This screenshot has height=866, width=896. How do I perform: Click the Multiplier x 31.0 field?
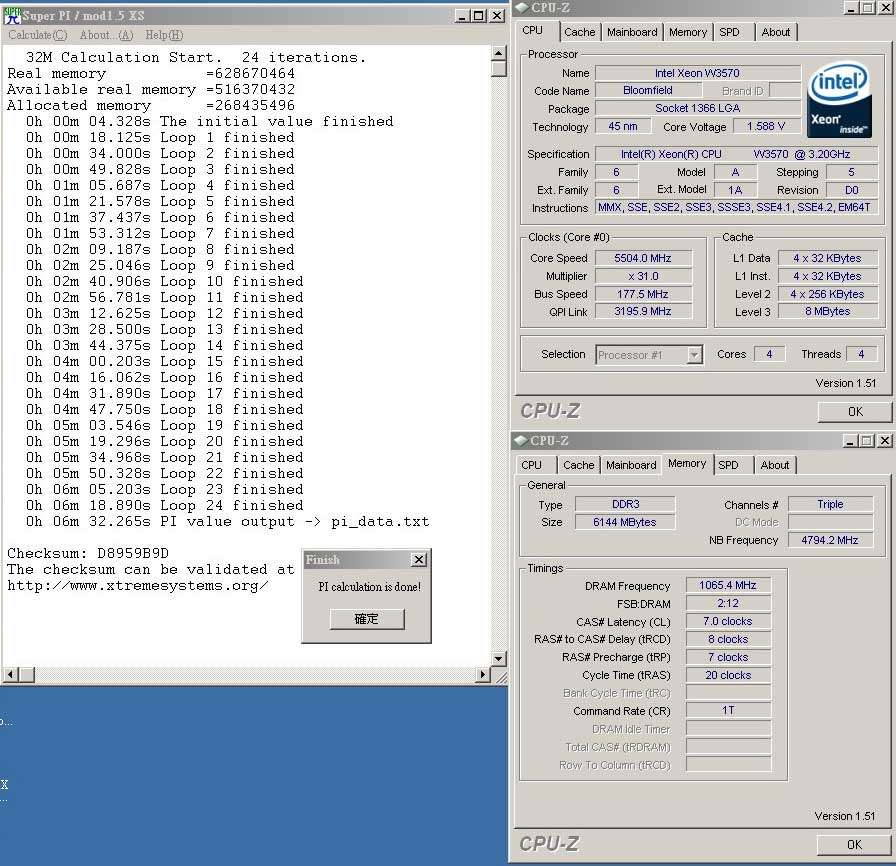click(643, 276)
